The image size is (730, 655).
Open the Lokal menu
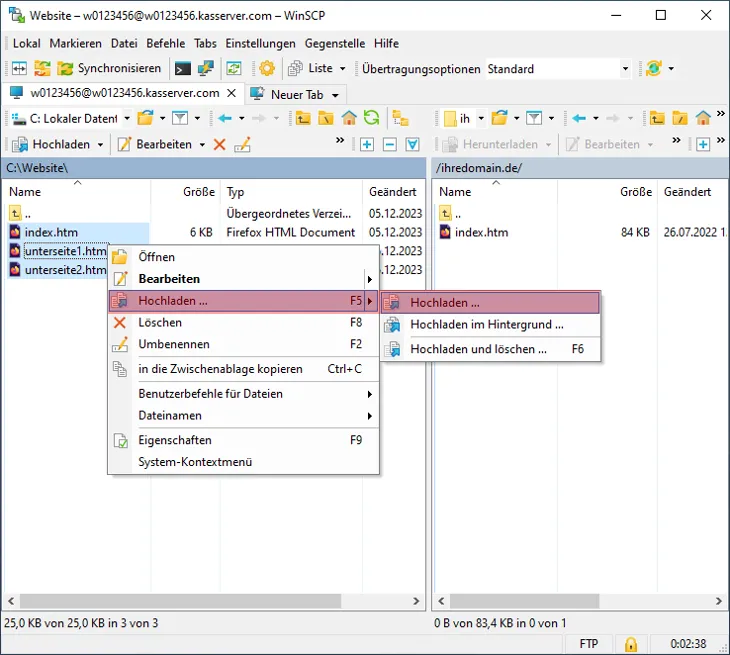(x=27, y=43)
